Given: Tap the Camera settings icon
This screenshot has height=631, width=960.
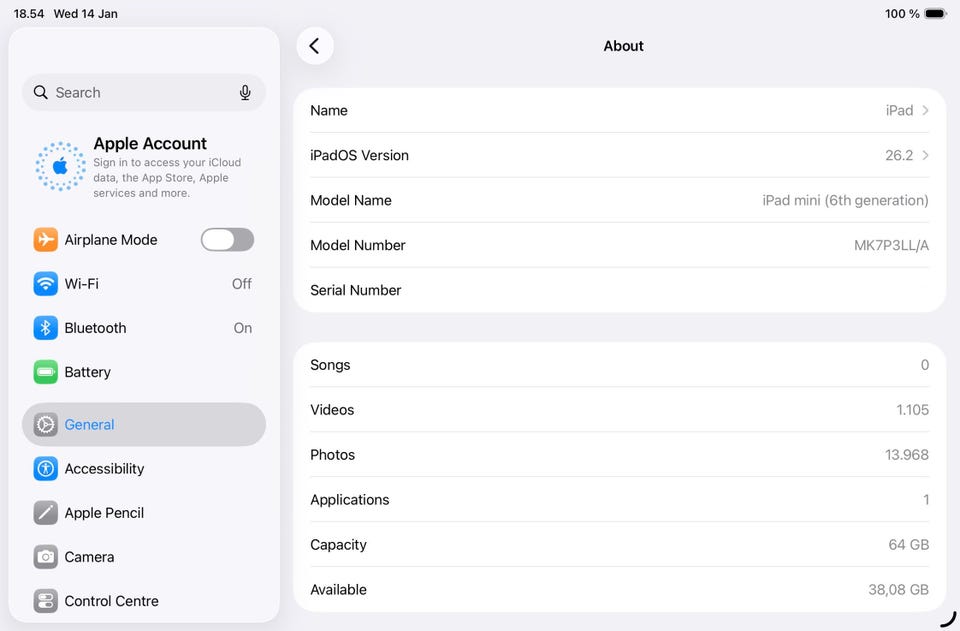Looking at the screenshot, I should coord(46,557).
